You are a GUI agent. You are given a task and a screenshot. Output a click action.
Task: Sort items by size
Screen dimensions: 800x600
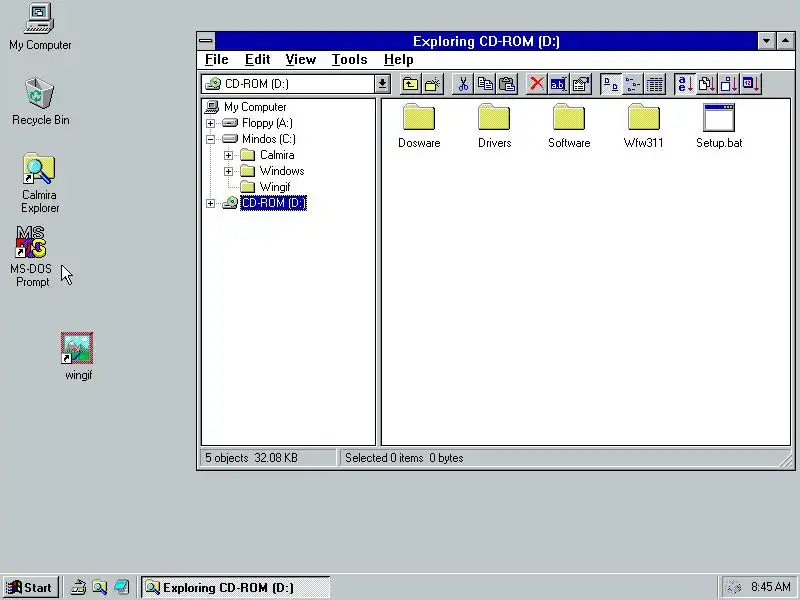[729, 84]
